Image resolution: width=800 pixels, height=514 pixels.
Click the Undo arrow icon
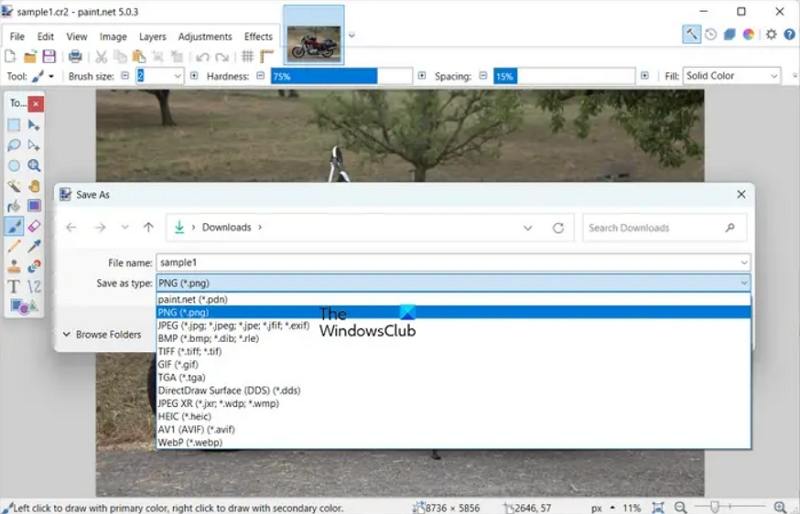pyautogui.click(x=202, y=57)
